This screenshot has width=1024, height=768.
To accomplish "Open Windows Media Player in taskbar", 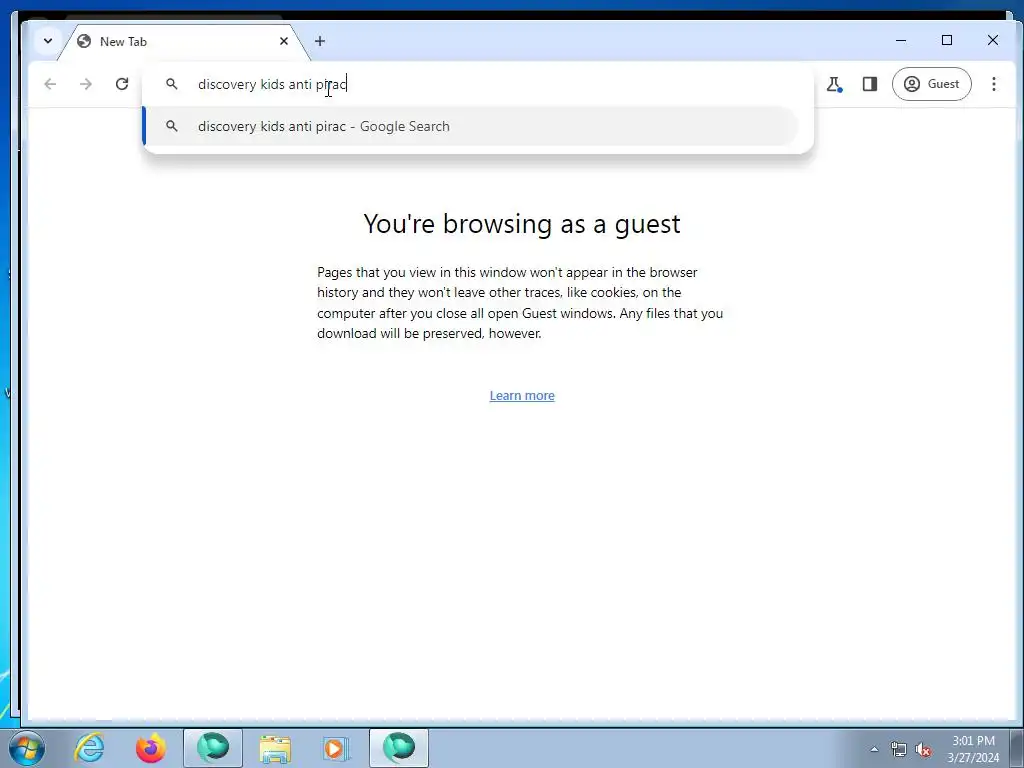I will 337,748.
